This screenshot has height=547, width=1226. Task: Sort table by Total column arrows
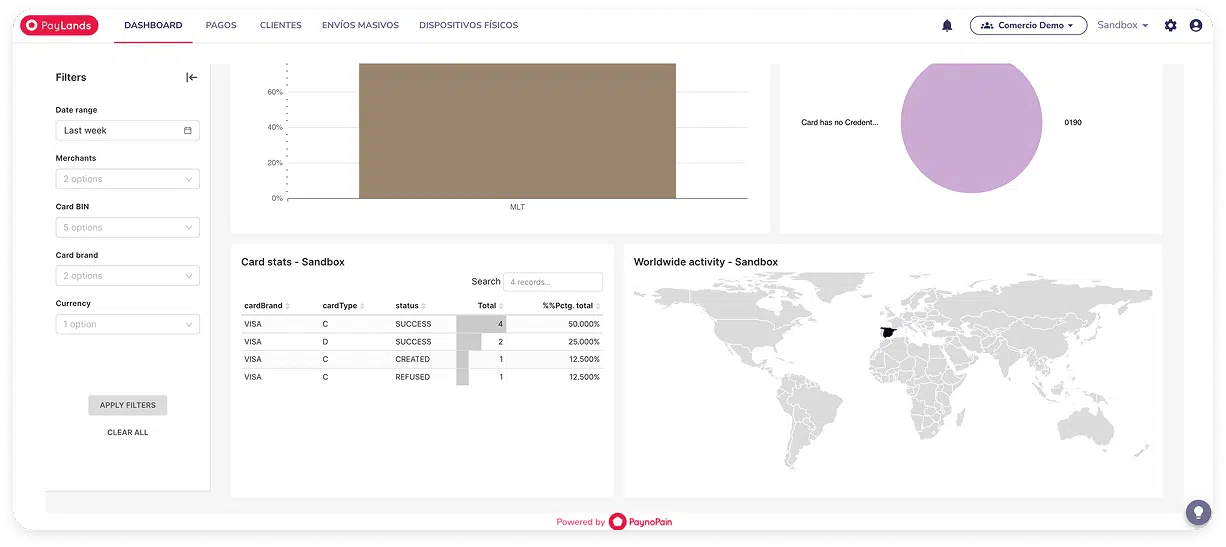coord(501,306)
